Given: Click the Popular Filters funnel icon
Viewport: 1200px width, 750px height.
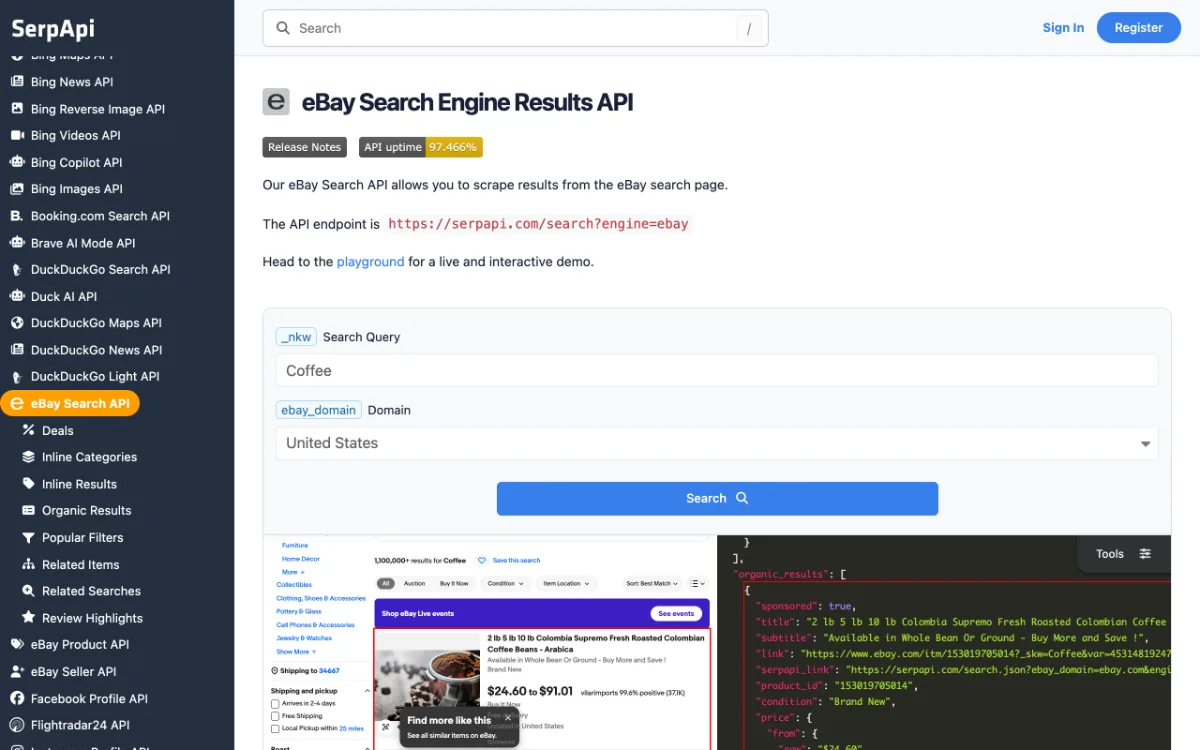Looking at the screenshot, I should click(x=28, y=537).
